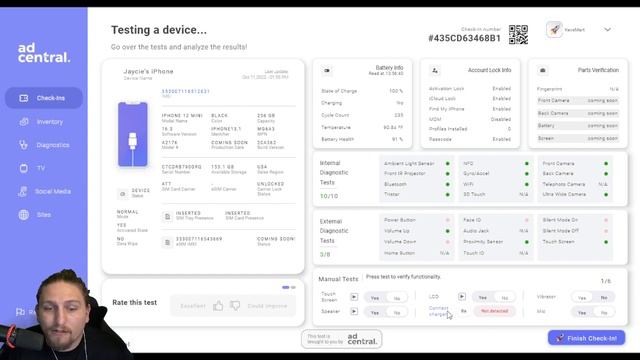The image size is (640, 360).
Task: Click the check-in QR code
Action: coord(518,34)
